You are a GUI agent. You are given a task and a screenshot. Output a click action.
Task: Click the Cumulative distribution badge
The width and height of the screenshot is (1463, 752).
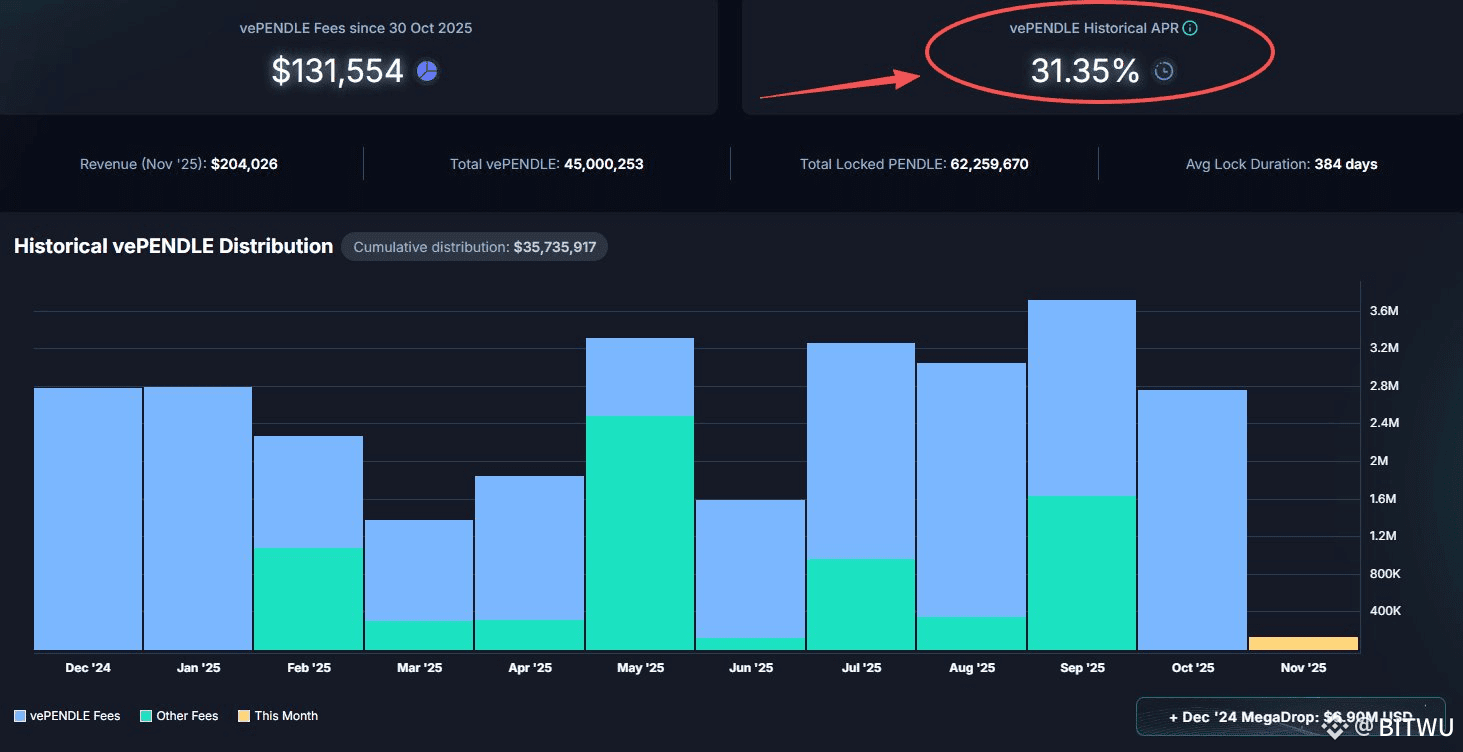pos(474,247)
